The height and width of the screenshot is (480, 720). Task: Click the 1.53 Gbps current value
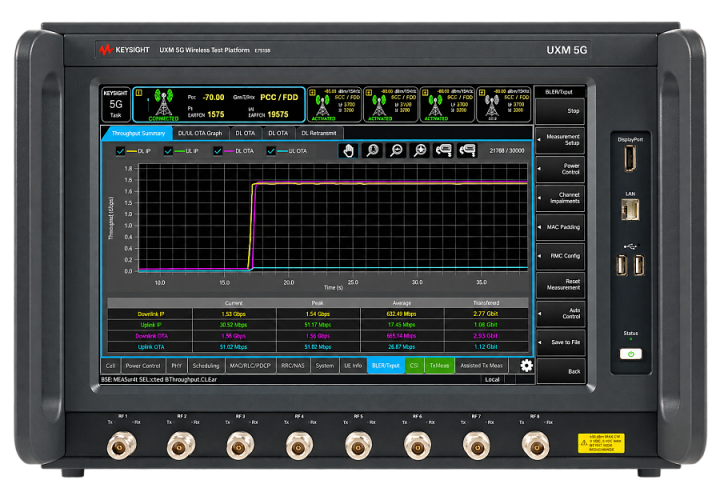tap(233, 314)
